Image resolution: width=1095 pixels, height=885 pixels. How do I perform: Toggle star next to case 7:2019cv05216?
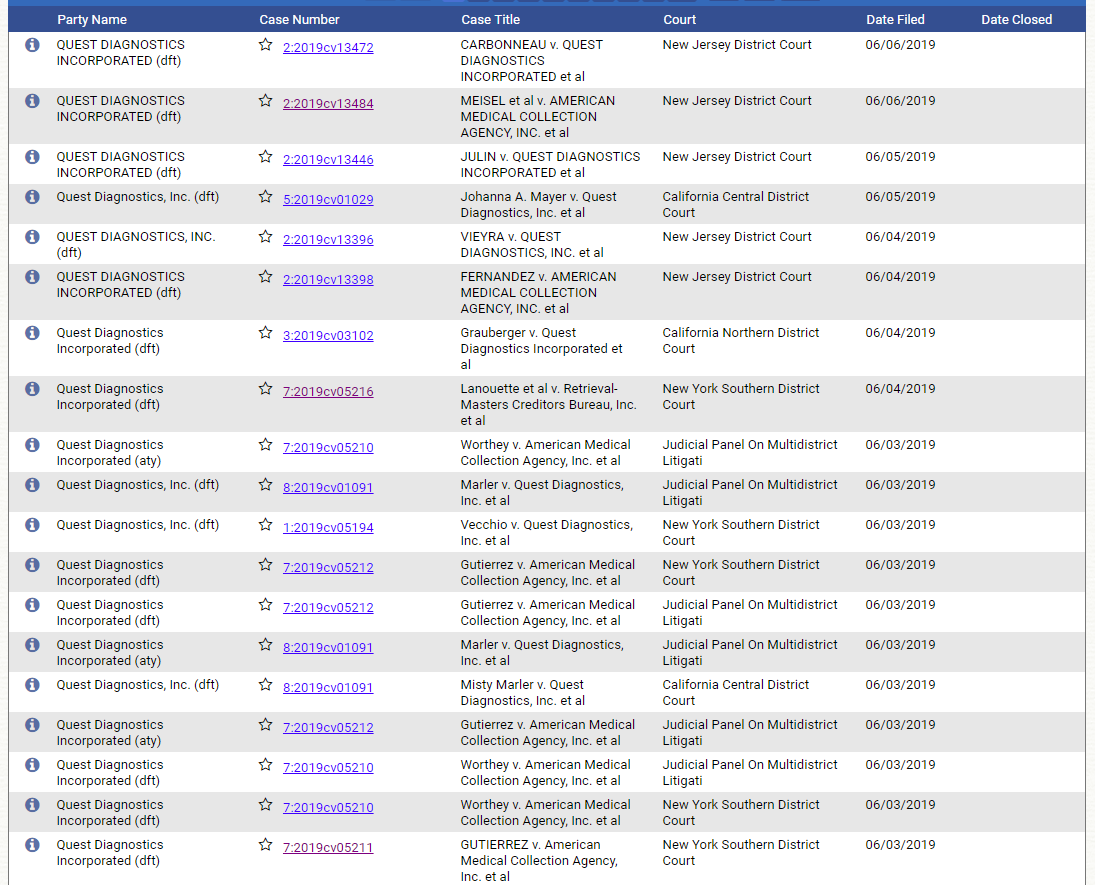click(265, 388)
